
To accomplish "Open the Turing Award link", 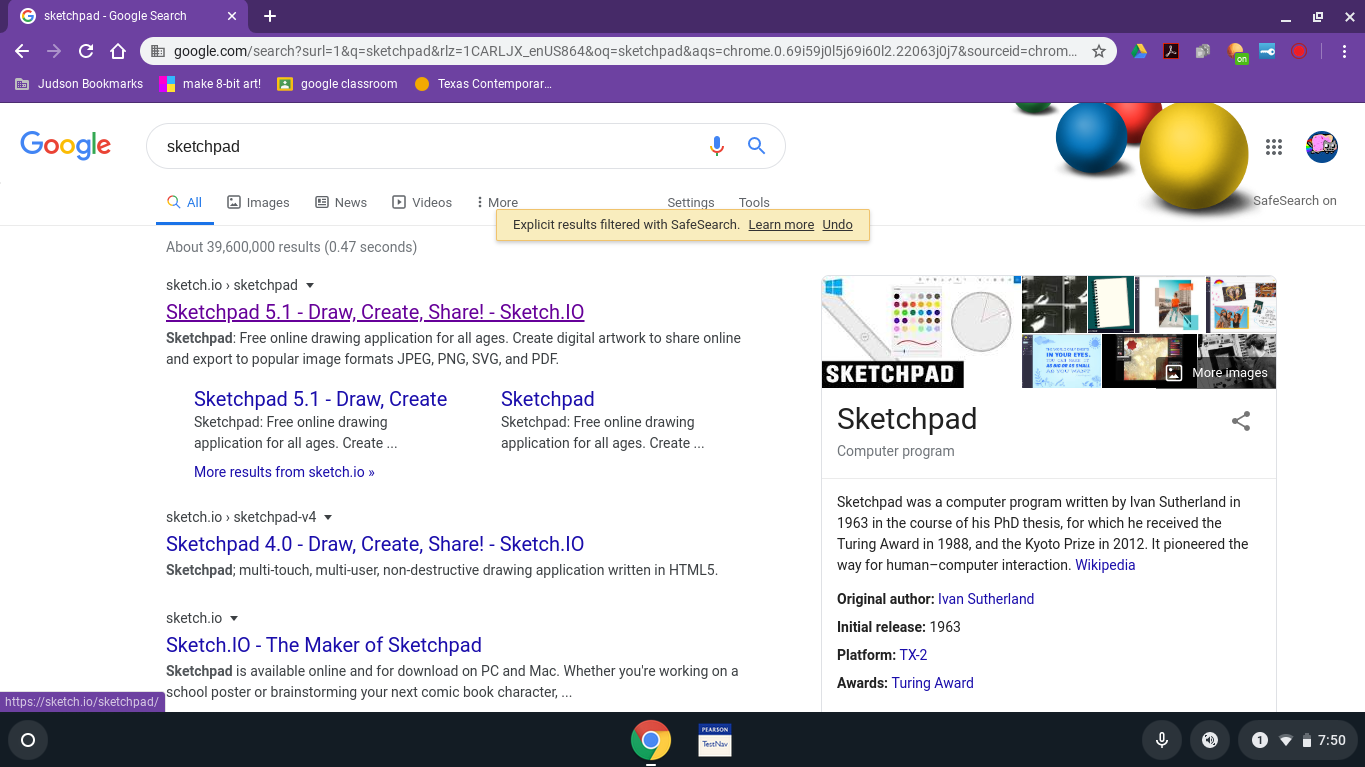I will coord(932,683).
